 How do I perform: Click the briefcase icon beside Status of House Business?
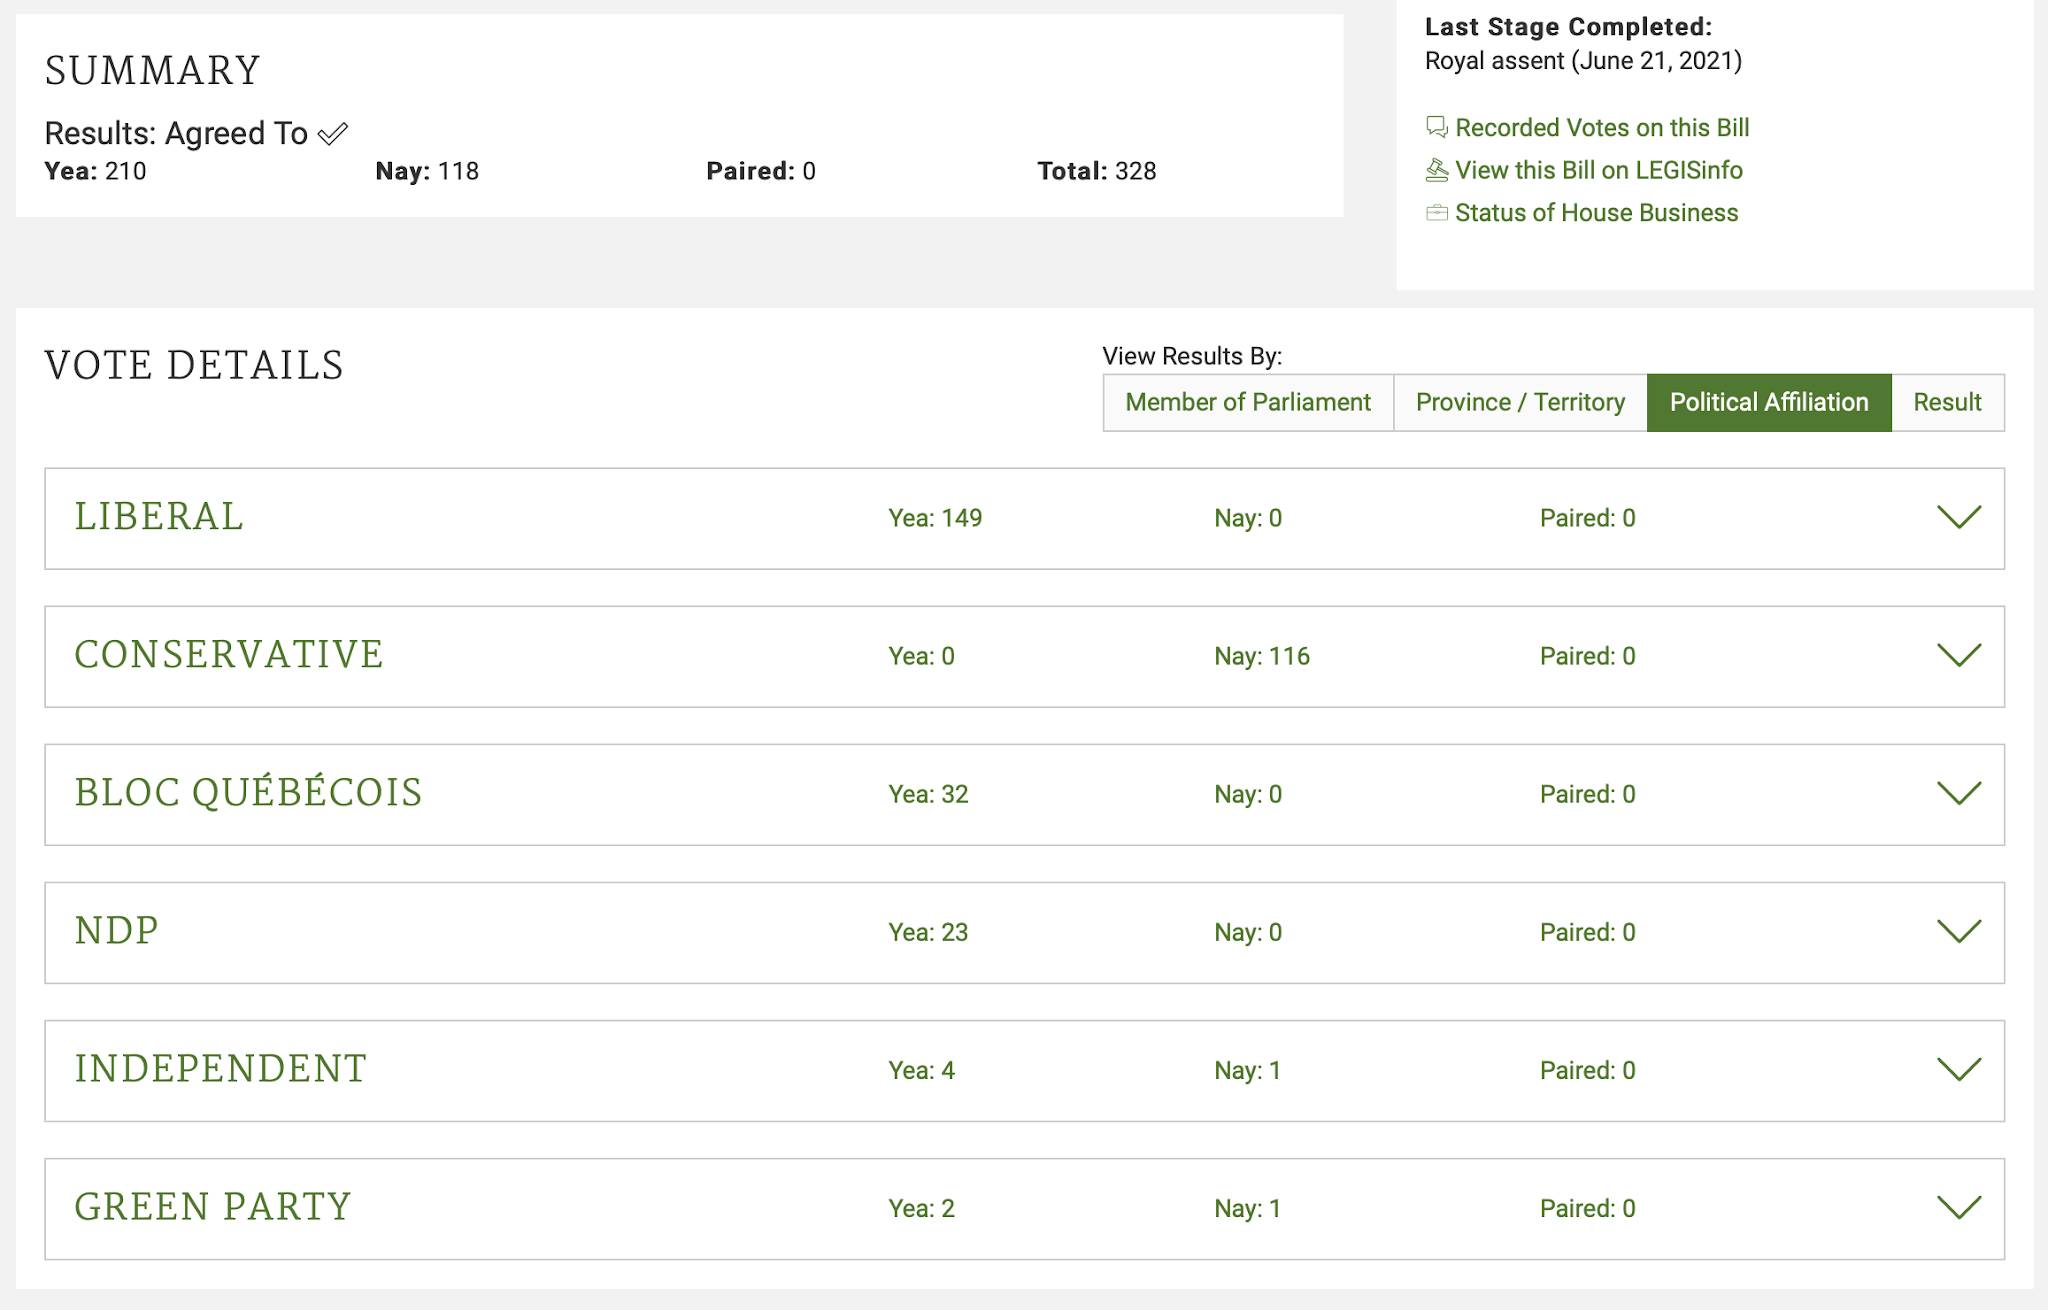[x=1436, y=213]
